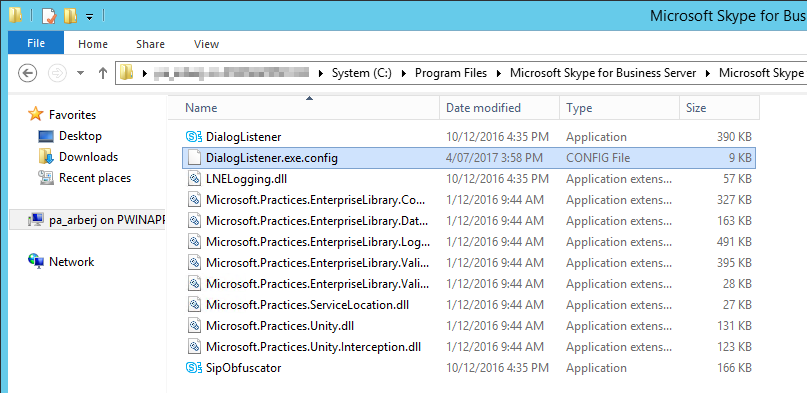Go up one folder level
This screenshot has width=807, height=393.
point(102,73)
